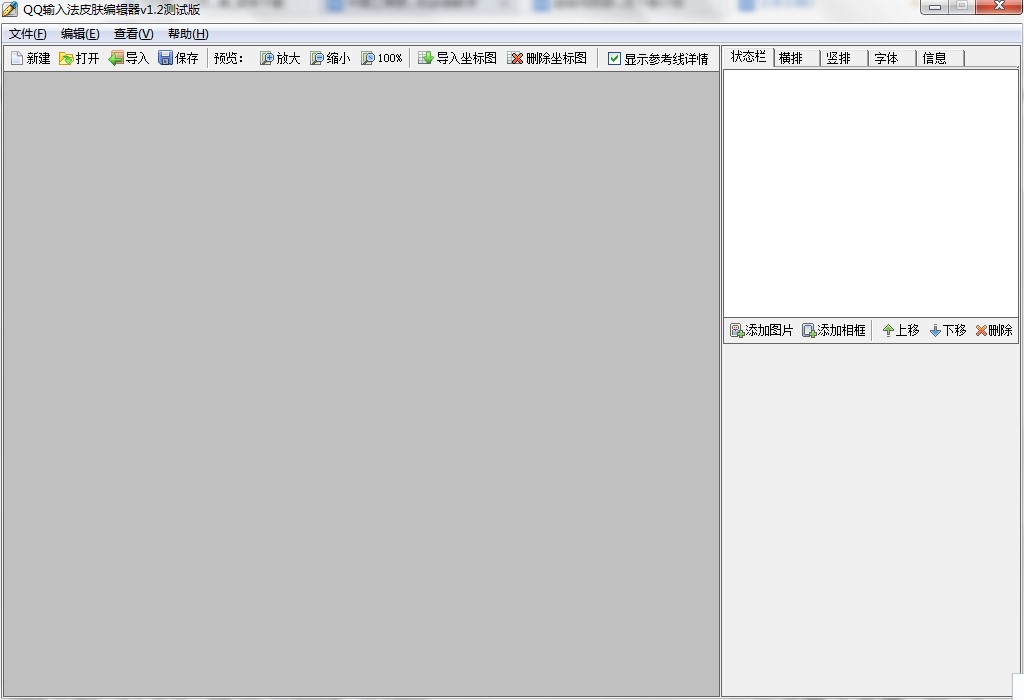The width and height of the screenshot is (1024, 700).
Task: Switch to the 横排 tab
Action: 797,58
